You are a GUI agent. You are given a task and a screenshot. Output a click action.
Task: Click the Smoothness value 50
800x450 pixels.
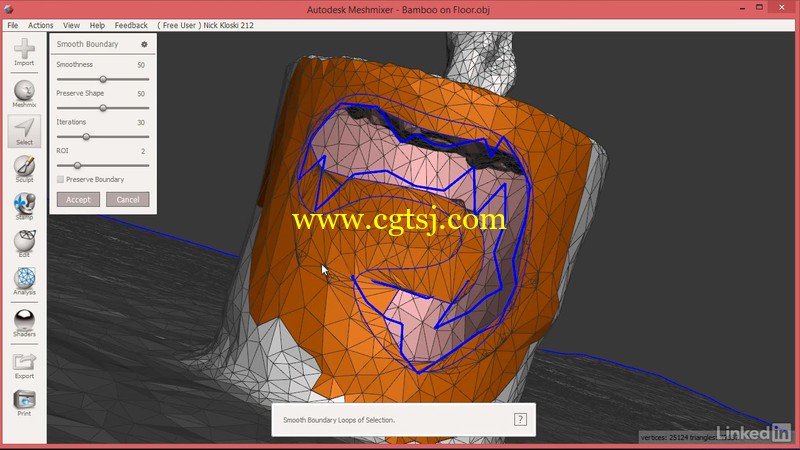click(141, 65)
